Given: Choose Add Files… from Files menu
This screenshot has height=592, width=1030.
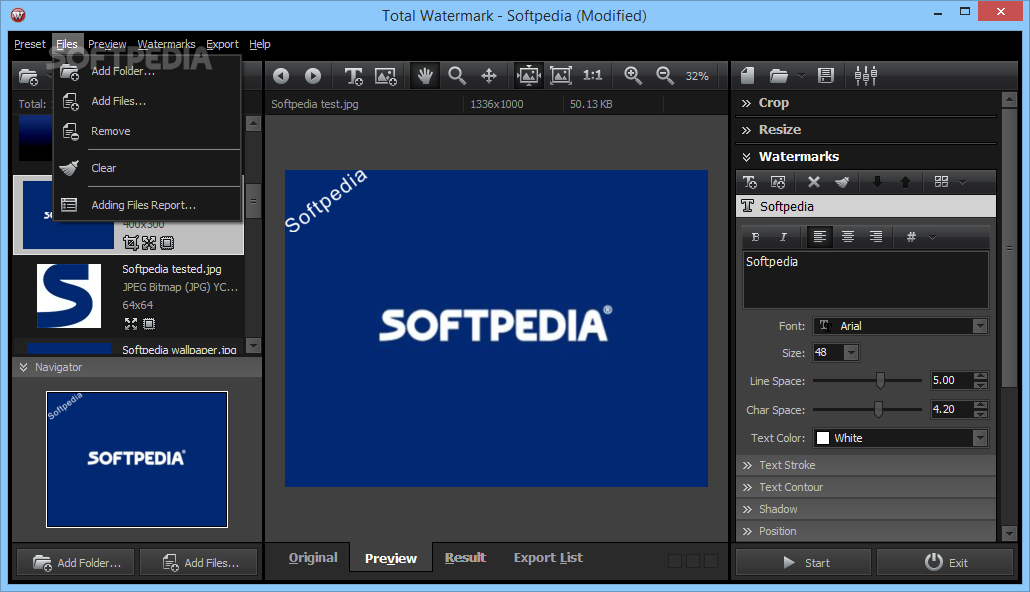Looking at the screenshot, I should coord(147,101).
